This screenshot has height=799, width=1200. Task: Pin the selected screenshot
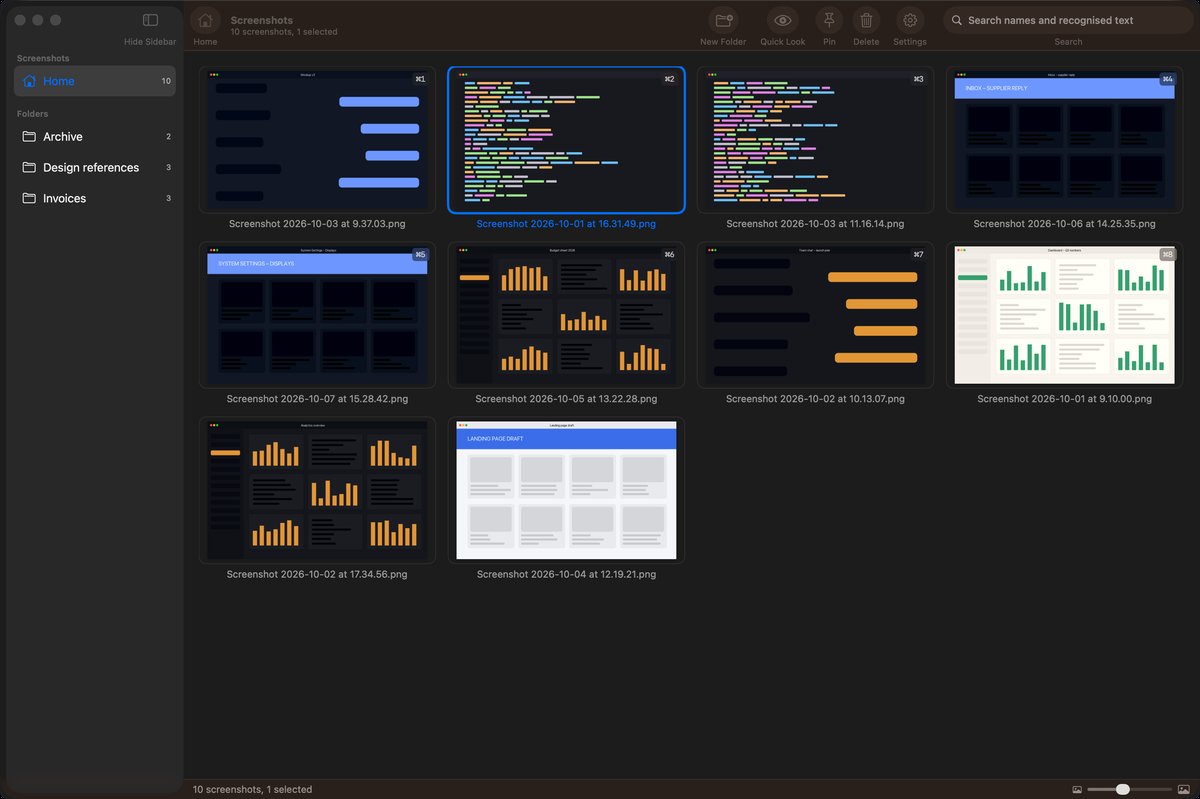coord(829,20)
